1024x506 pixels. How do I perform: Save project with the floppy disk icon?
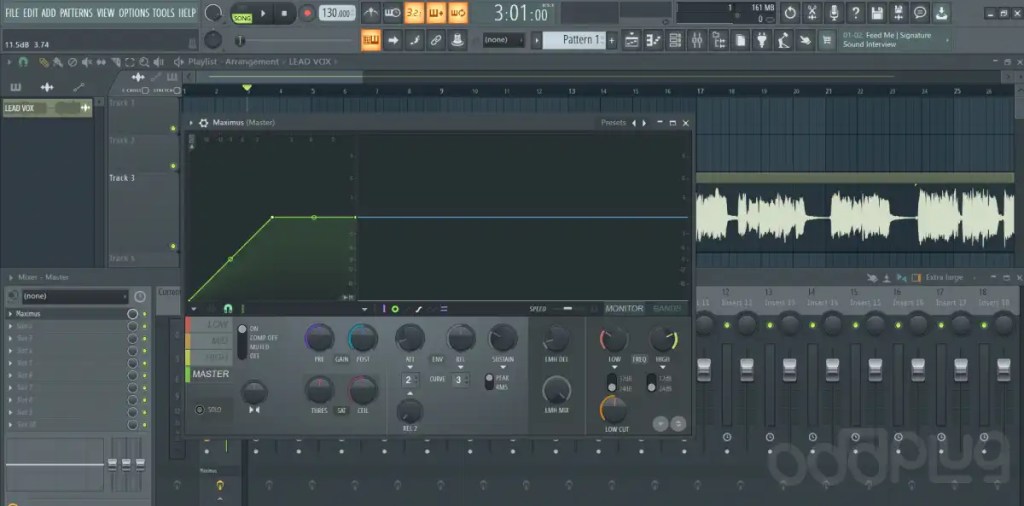[877, 12]
